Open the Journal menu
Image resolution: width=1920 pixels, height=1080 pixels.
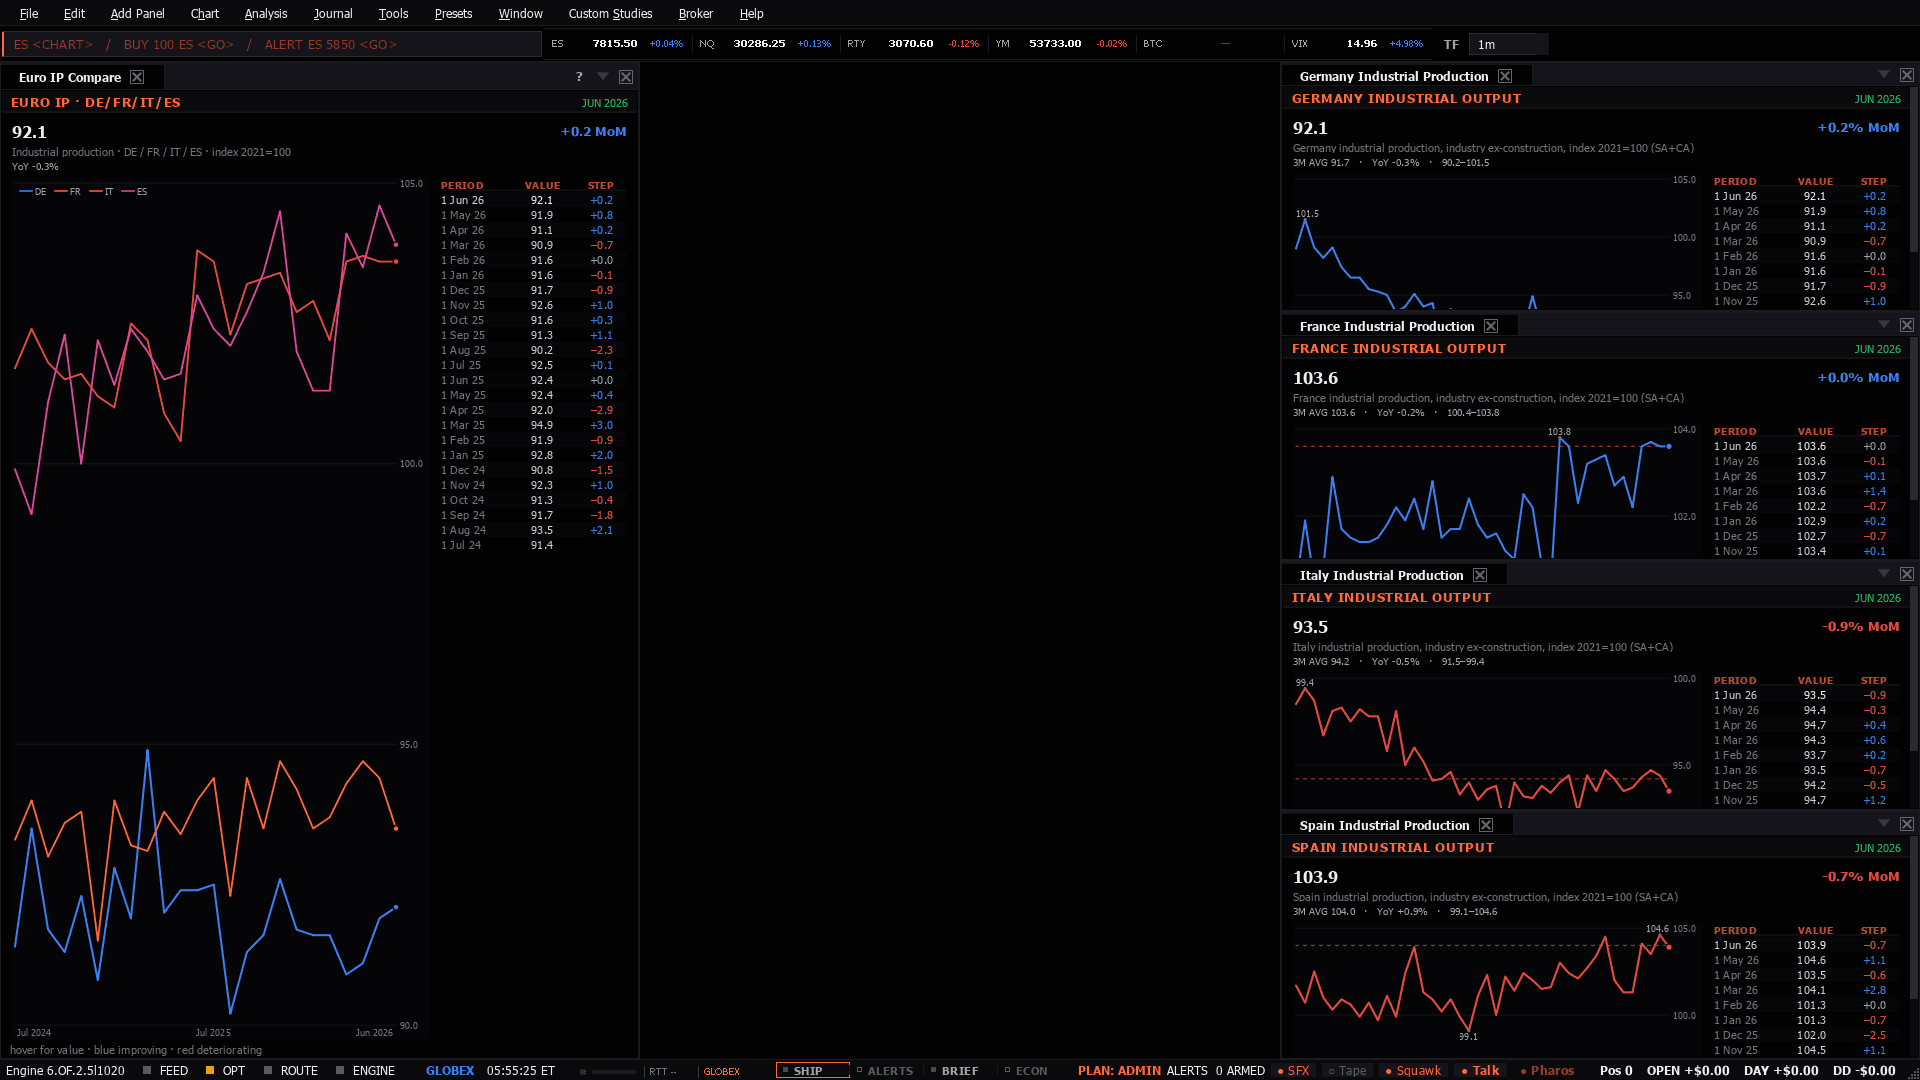pyautogui.click(x=333, y=13)
